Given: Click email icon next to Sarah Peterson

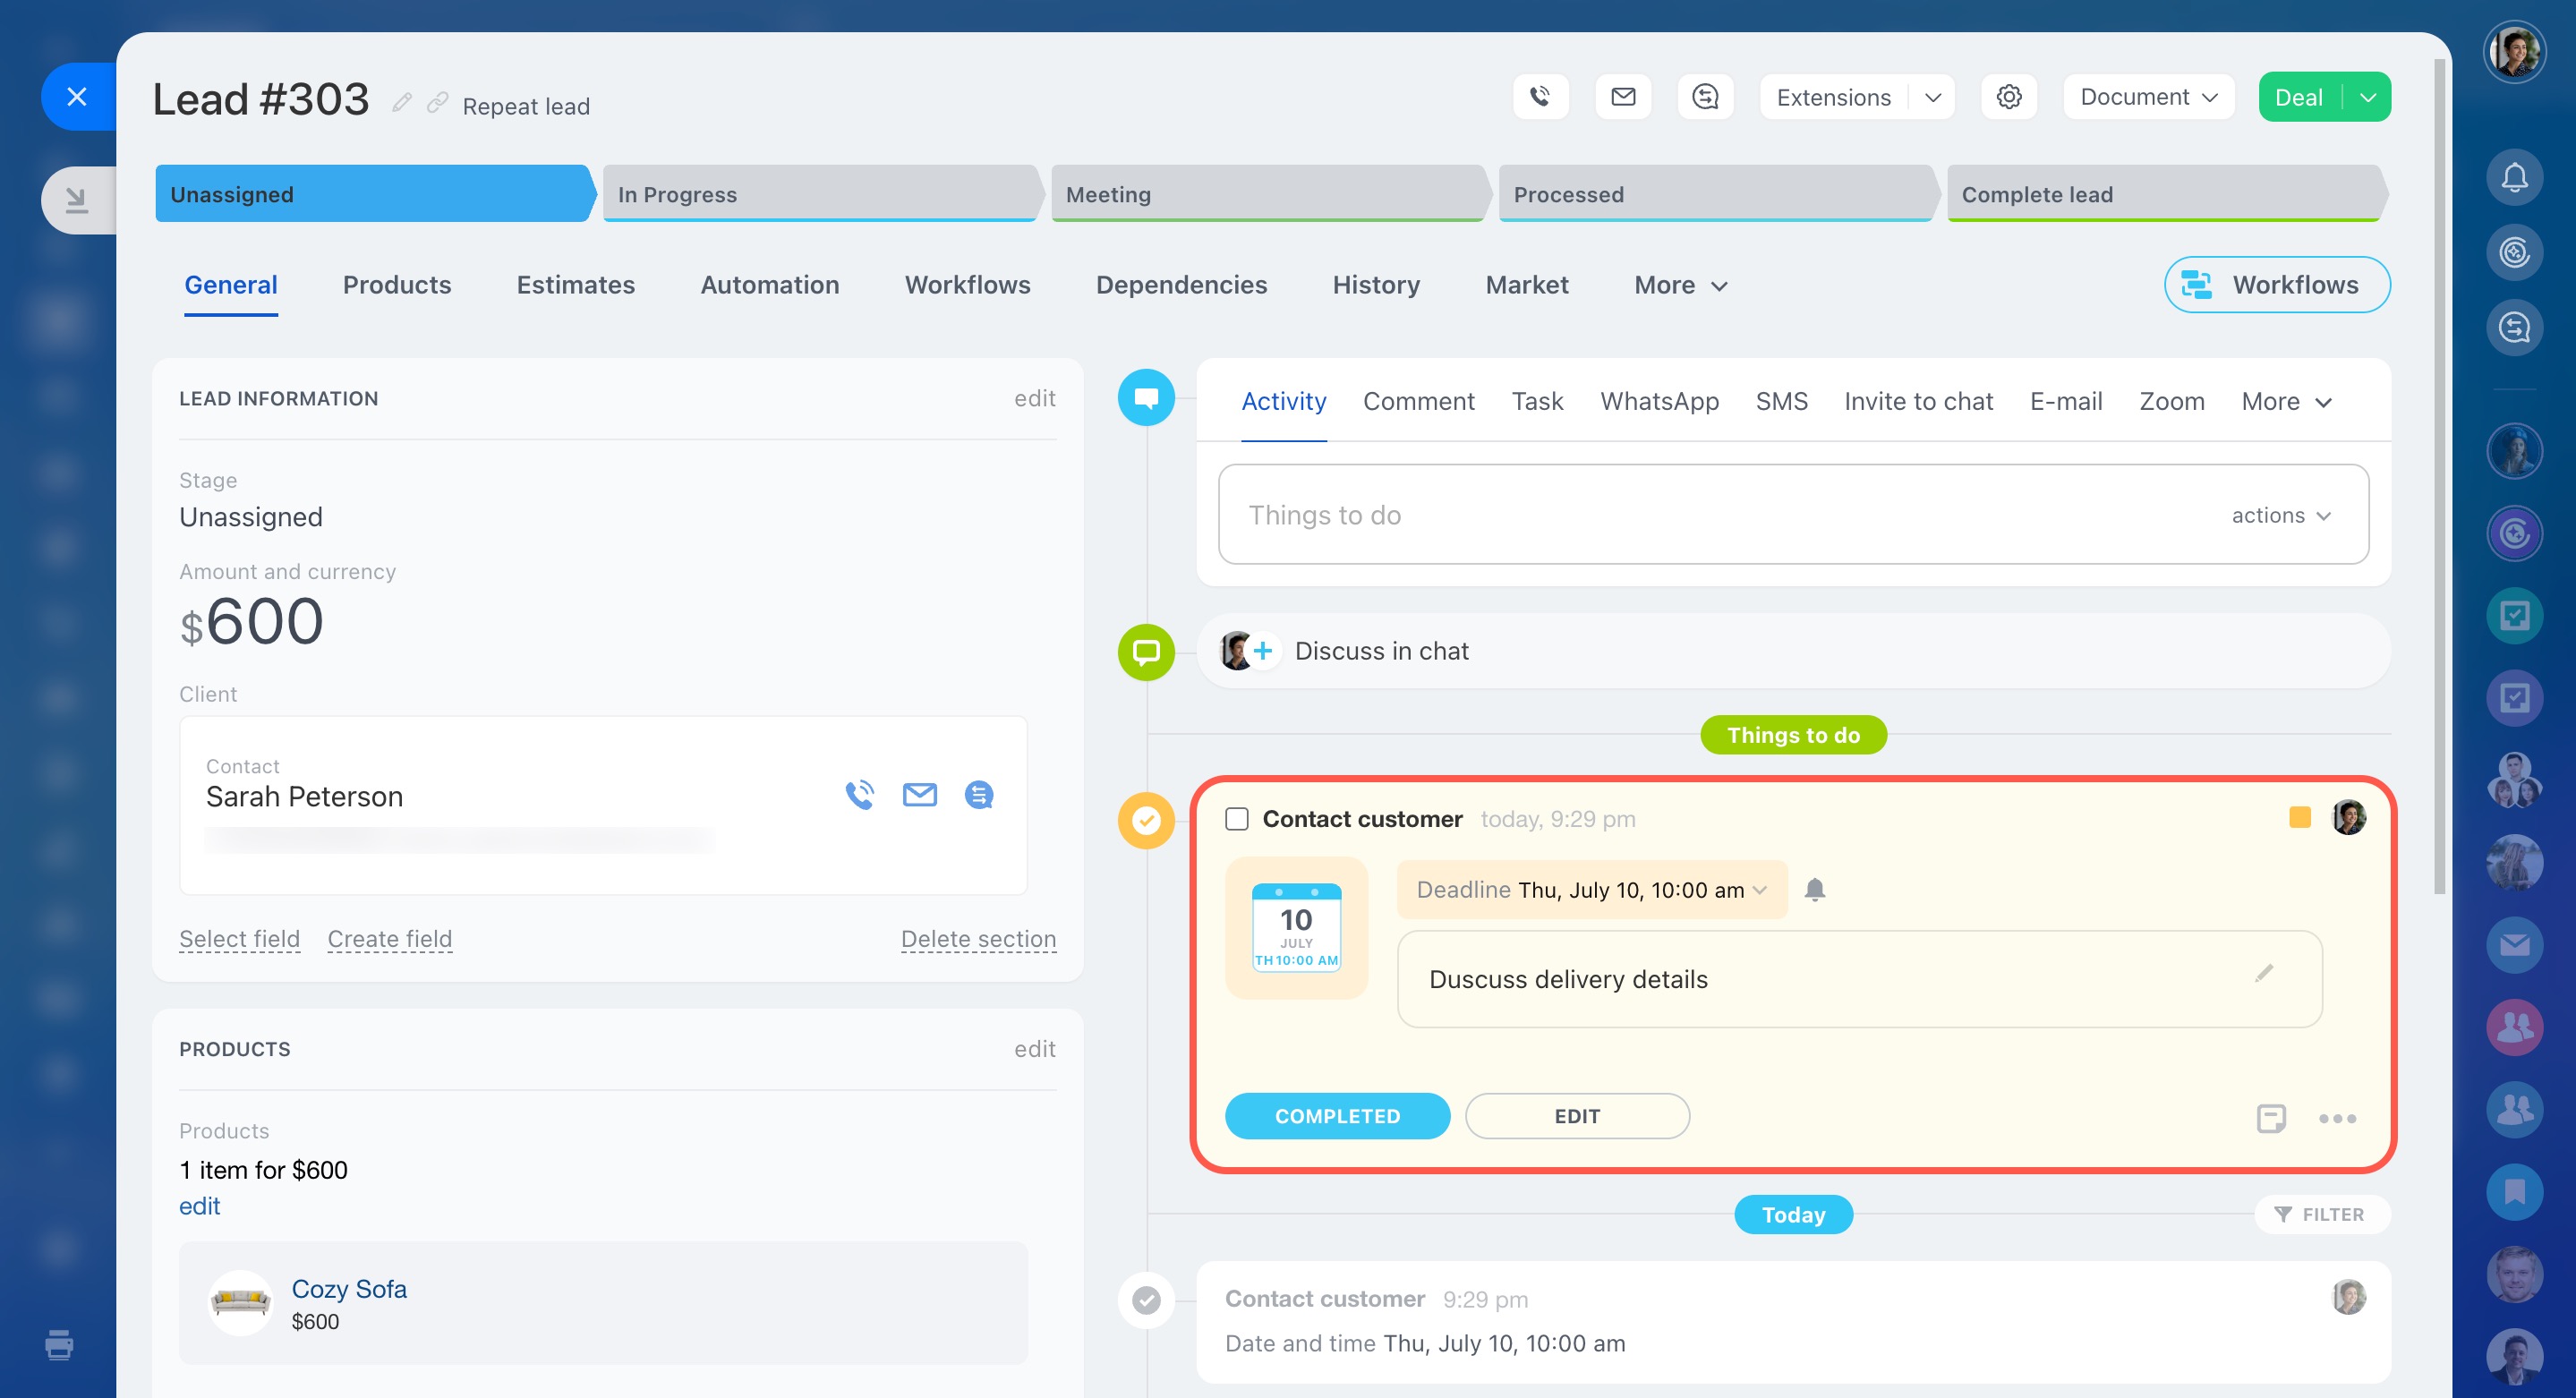Looking at the screenshot, I should coord(919,795).
